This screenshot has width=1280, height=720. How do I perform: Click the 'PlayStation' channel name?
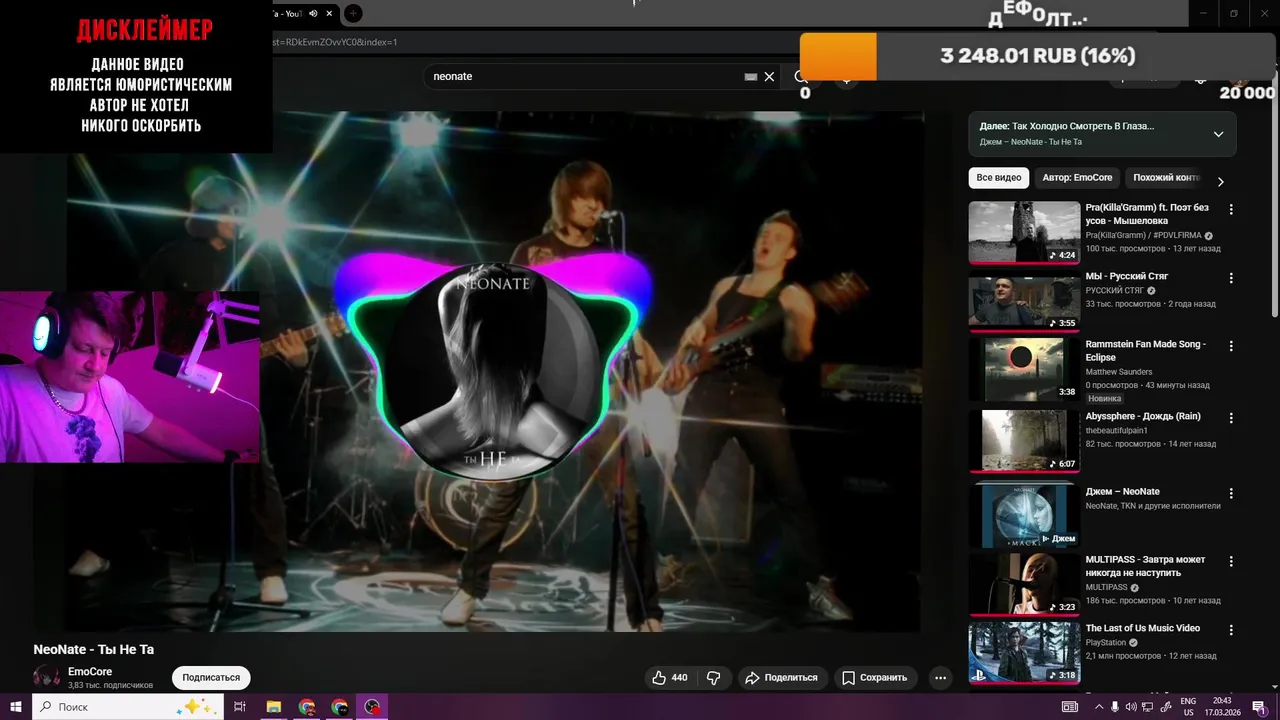coord(1106,642)
